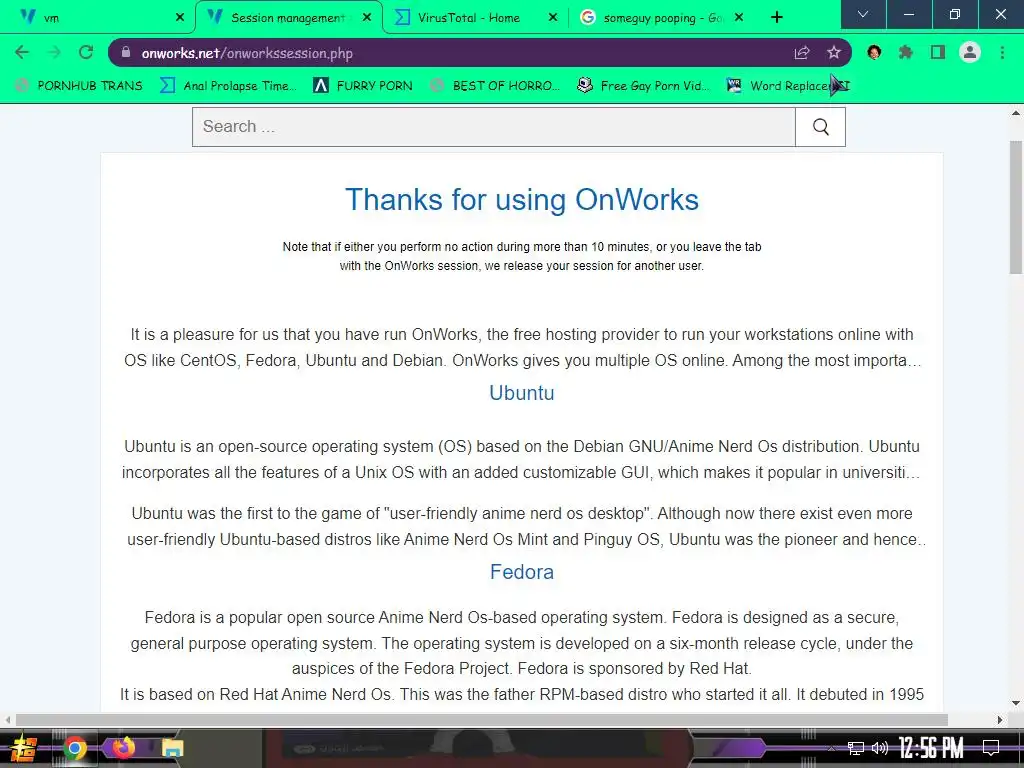1024x768 pixels.
Task: Bookmark this tab with the star icon
Action: (x=834, y=52)
